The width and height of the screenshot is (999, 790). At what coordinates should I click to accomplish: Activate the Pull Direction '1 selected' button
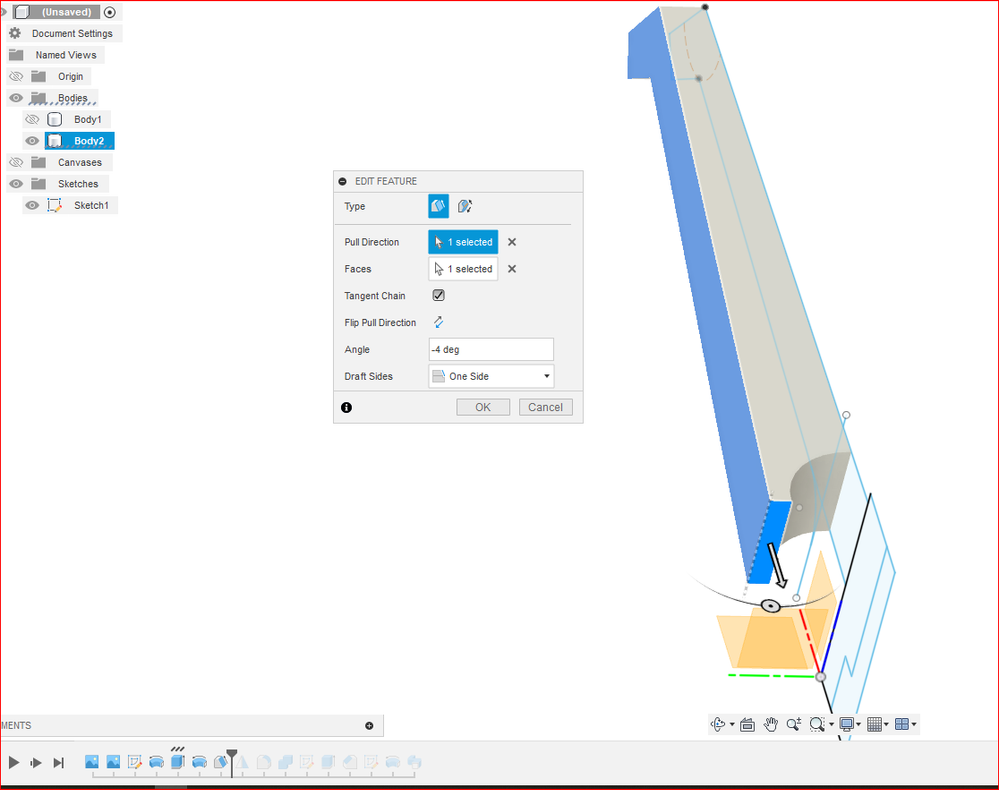tap(463, 242)
